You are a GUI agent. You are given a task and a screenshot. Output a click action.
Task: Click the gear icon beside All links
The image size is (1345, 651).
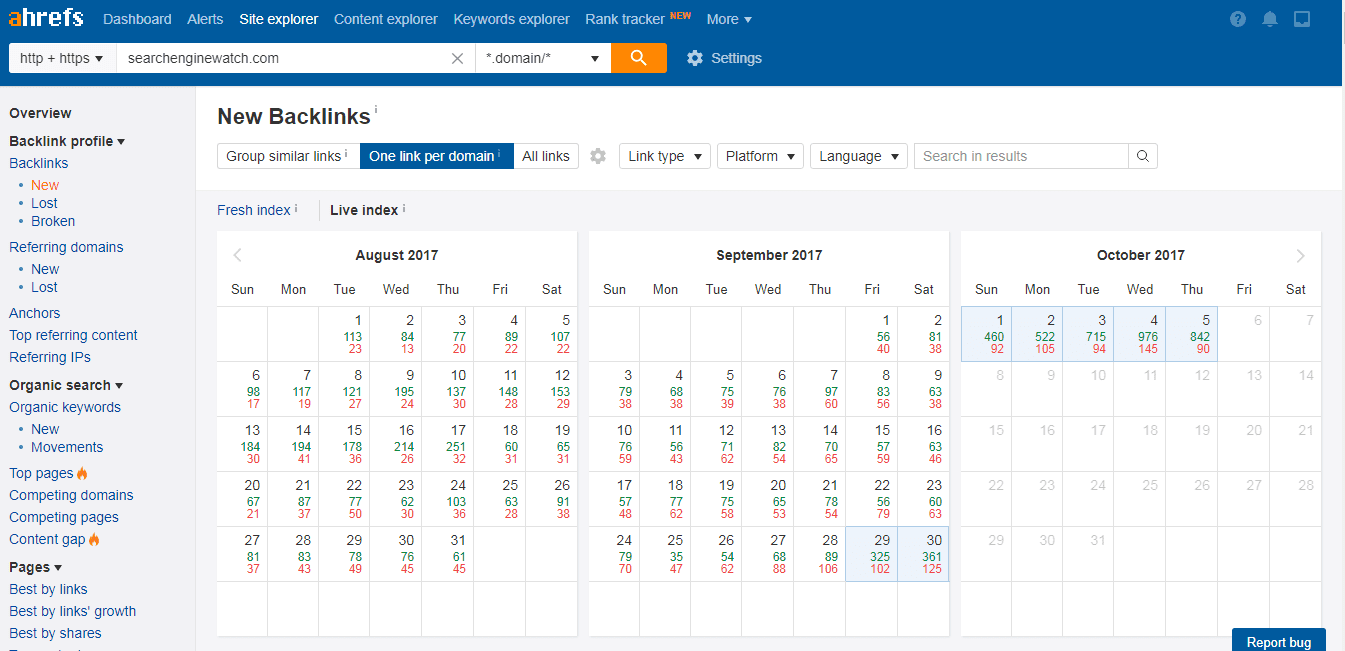coord(598,156)
